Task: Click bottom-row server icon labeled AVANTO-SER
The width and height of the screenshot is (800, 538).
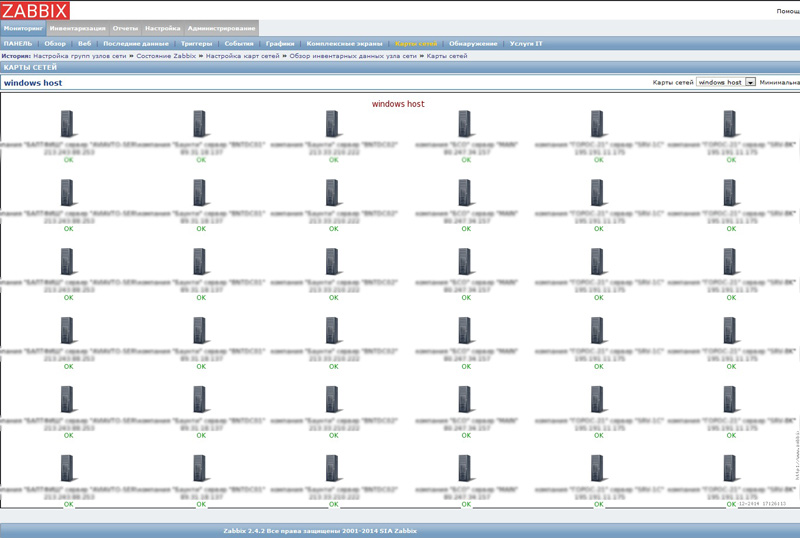Action: (x=67, y=469)
